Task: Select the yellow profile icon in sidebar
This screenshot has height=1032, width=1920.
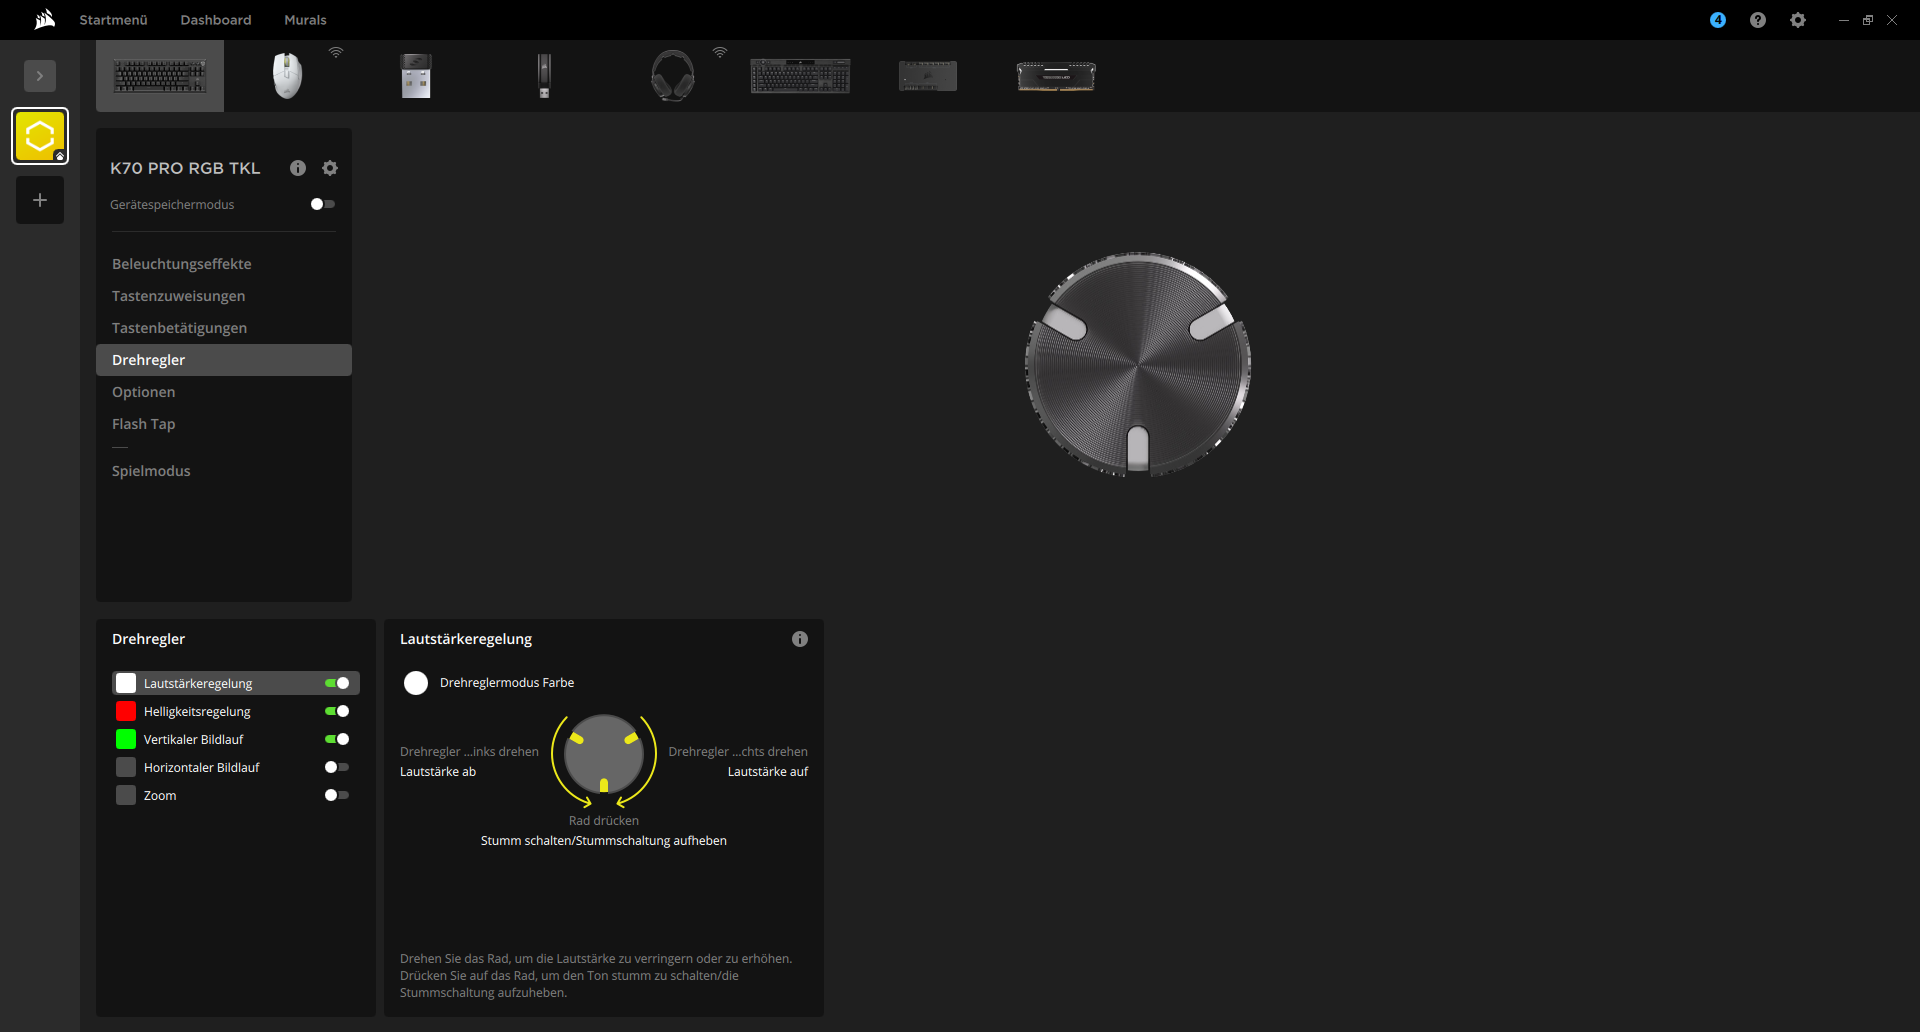Action: click(x=40, y=136)
